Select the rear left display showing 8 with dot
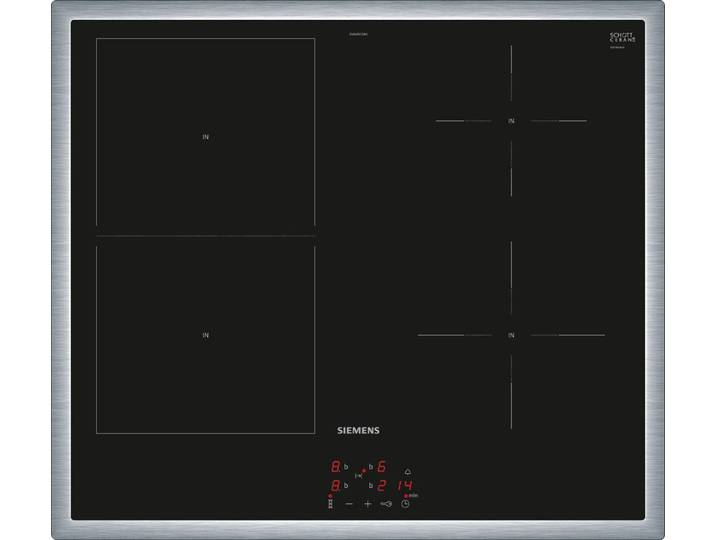 point(336,467)
